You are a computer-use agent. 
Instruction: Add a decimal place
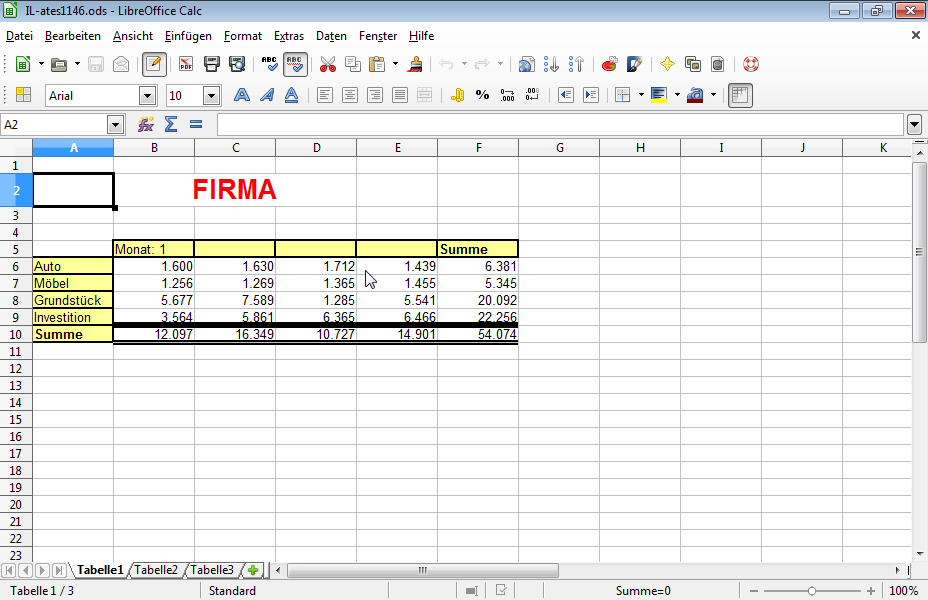coord(507,95)
